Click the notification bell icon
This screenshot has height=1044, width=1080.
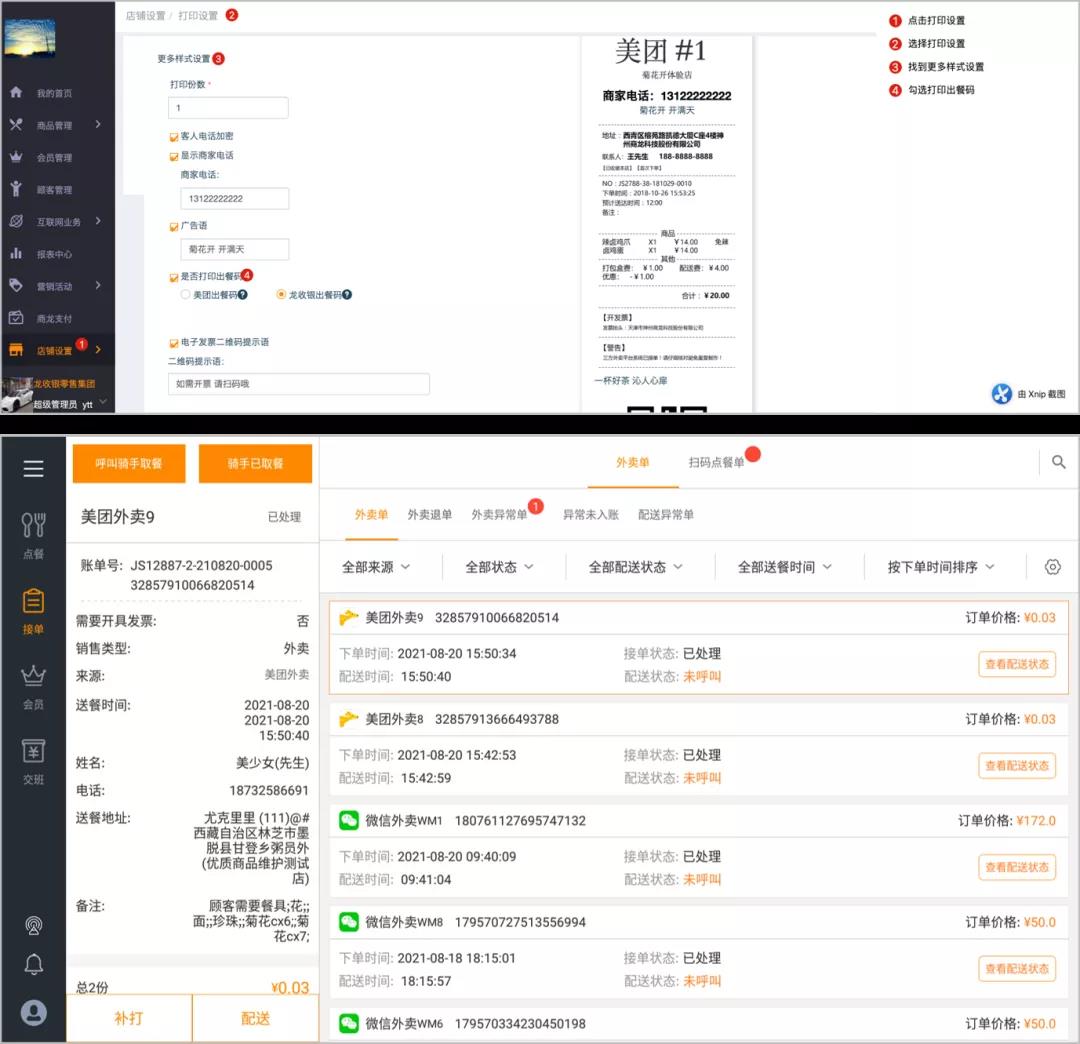point(33,965)
